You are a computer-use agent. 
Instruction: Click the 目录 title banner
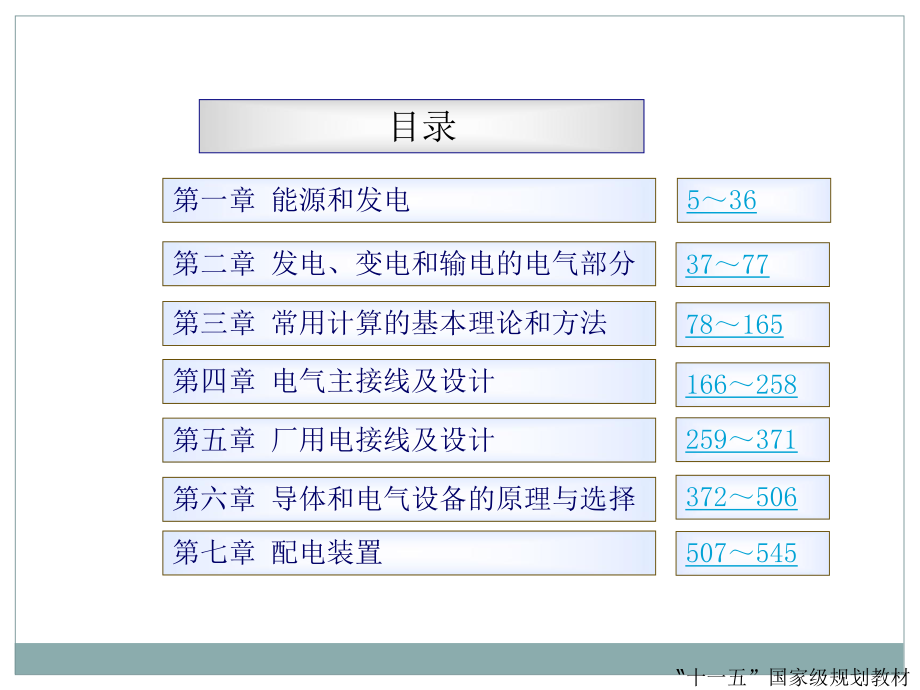[x=422, y=127]
